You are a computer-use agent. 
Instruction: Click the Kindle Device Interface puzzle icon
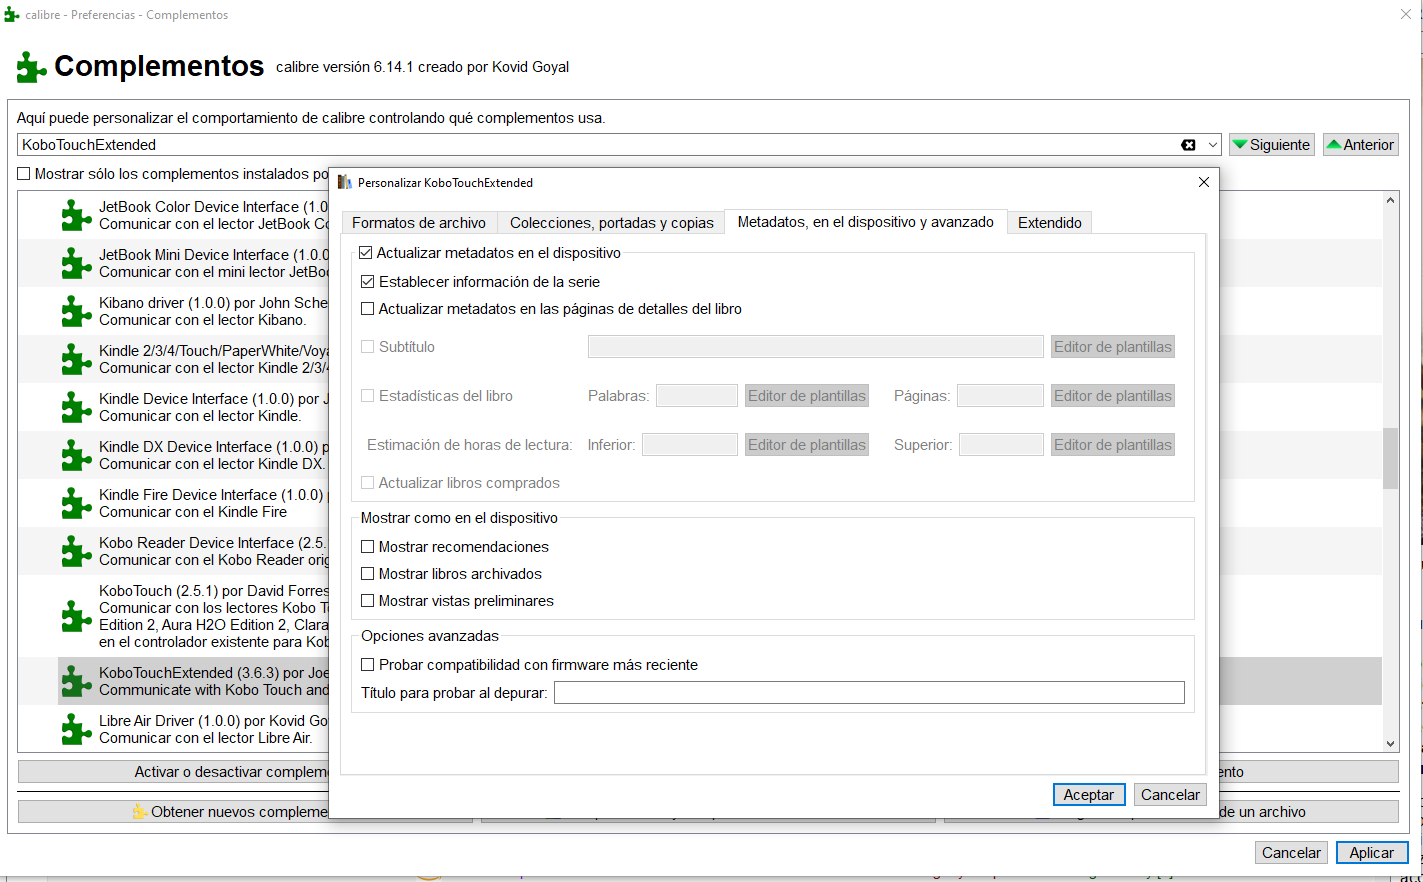point(76,407)
